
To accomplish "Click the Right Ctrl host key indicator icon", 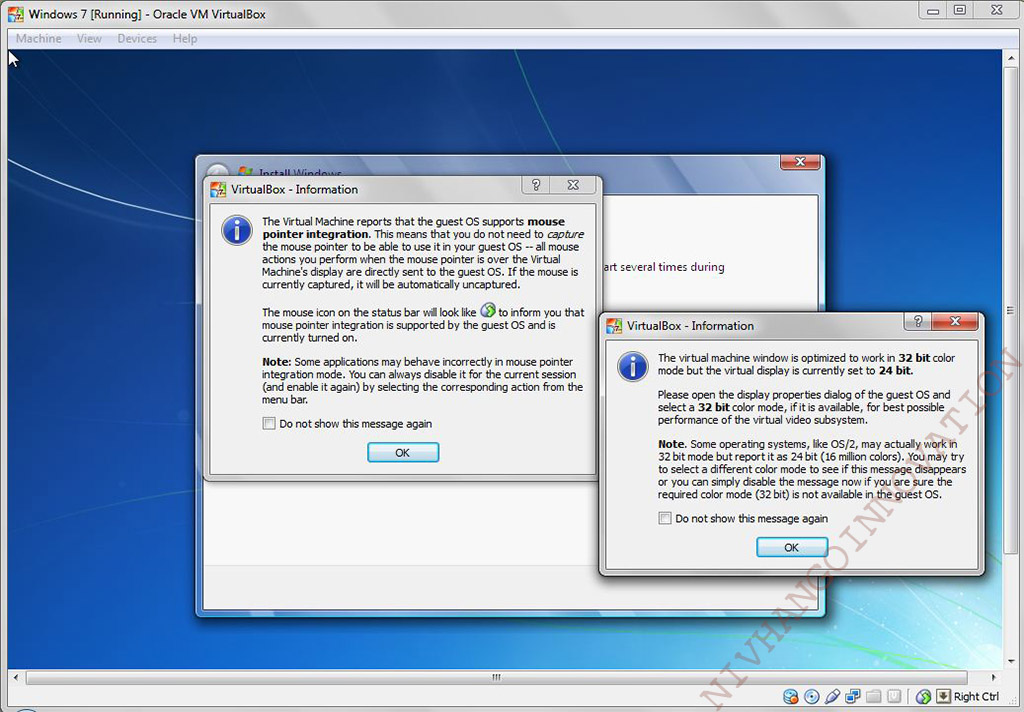I will (x=943, y=696).
